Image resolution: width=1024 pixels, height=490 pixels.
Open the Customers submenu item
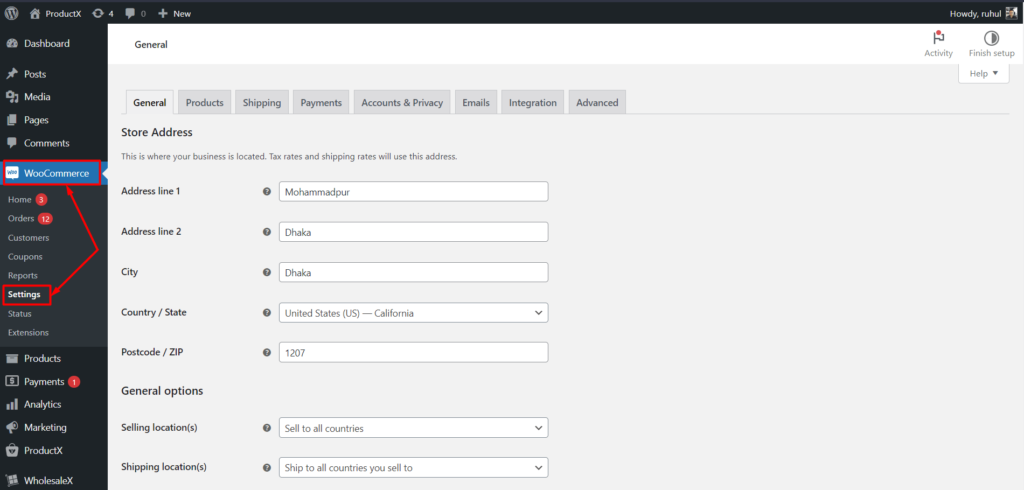pos(29,238)
